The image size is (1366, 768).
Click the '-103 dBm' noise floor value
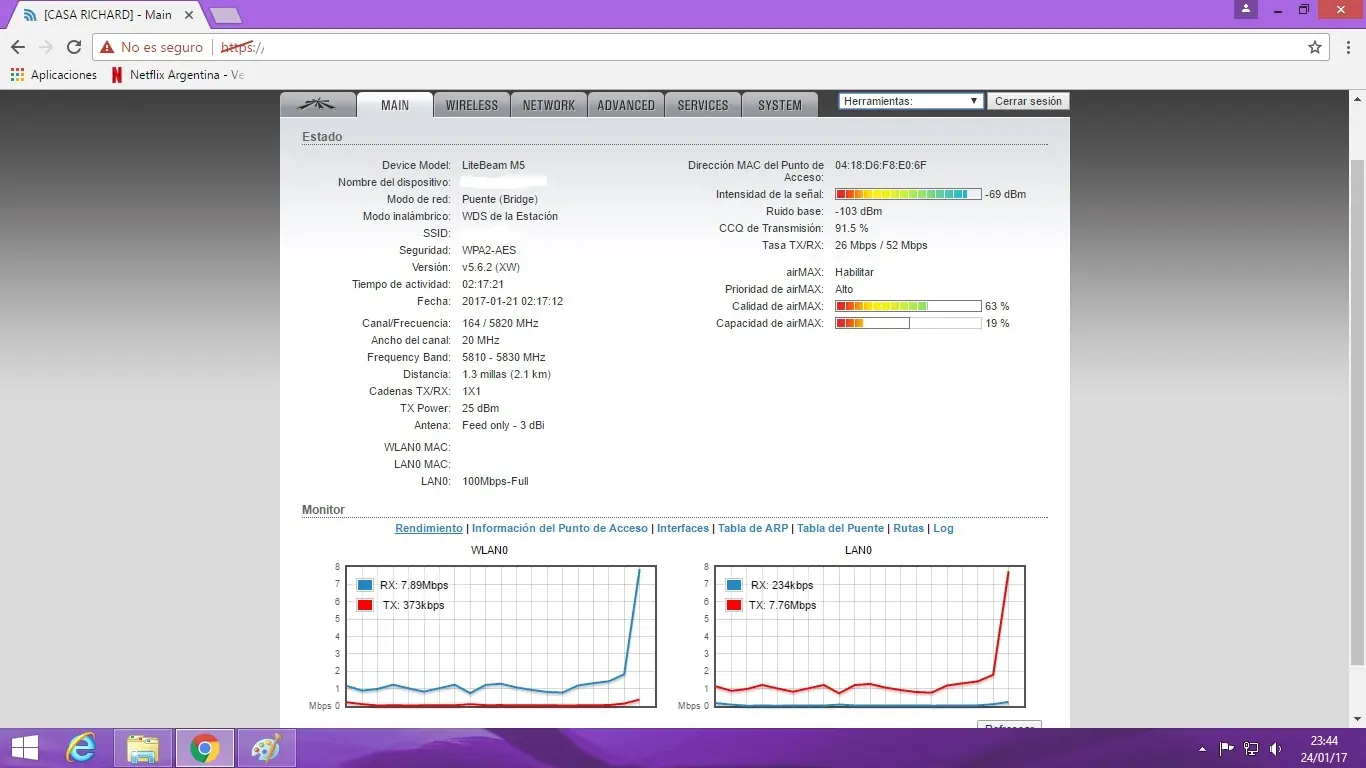tap(859, 211)
